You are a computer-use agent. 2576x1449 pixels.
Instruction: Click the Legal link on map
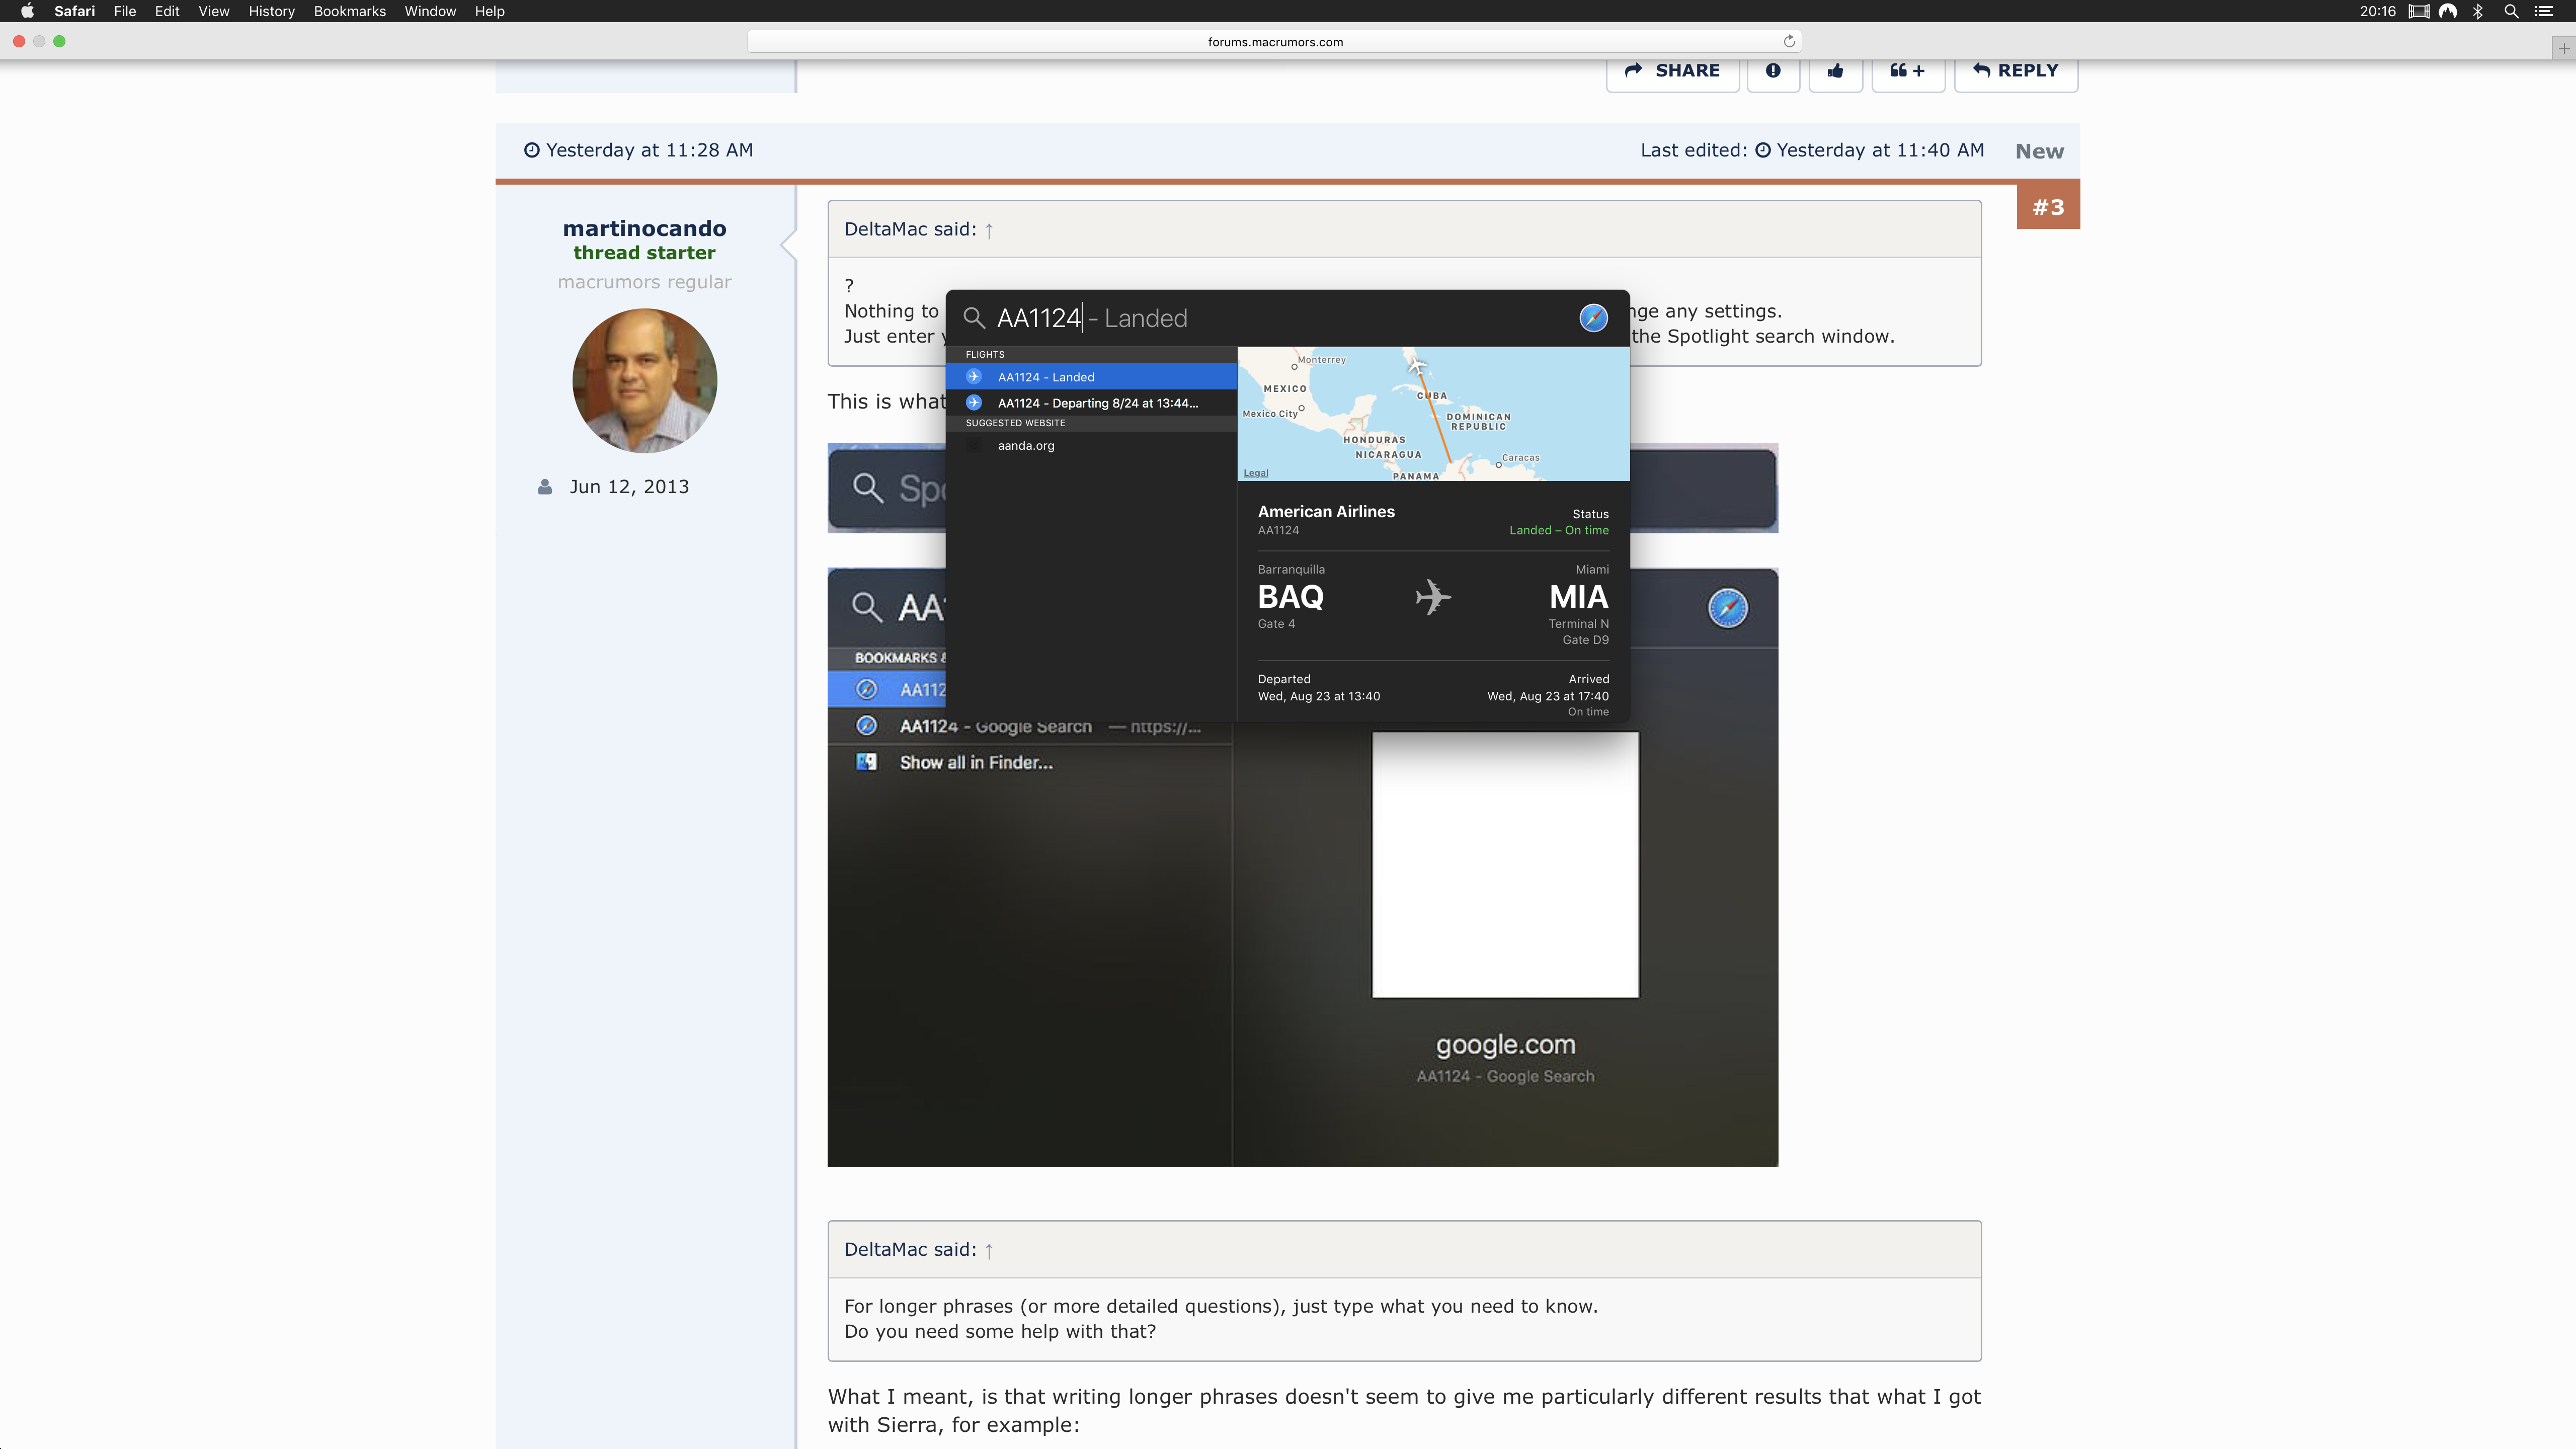pos(1255,473)
